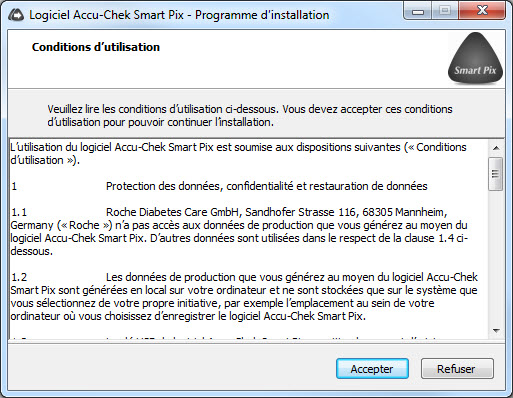Click the Accu-Chek icon in the title bar
The width and height of the screenshot is (513, 398).
pyautogui.click(x=16, y=15)
